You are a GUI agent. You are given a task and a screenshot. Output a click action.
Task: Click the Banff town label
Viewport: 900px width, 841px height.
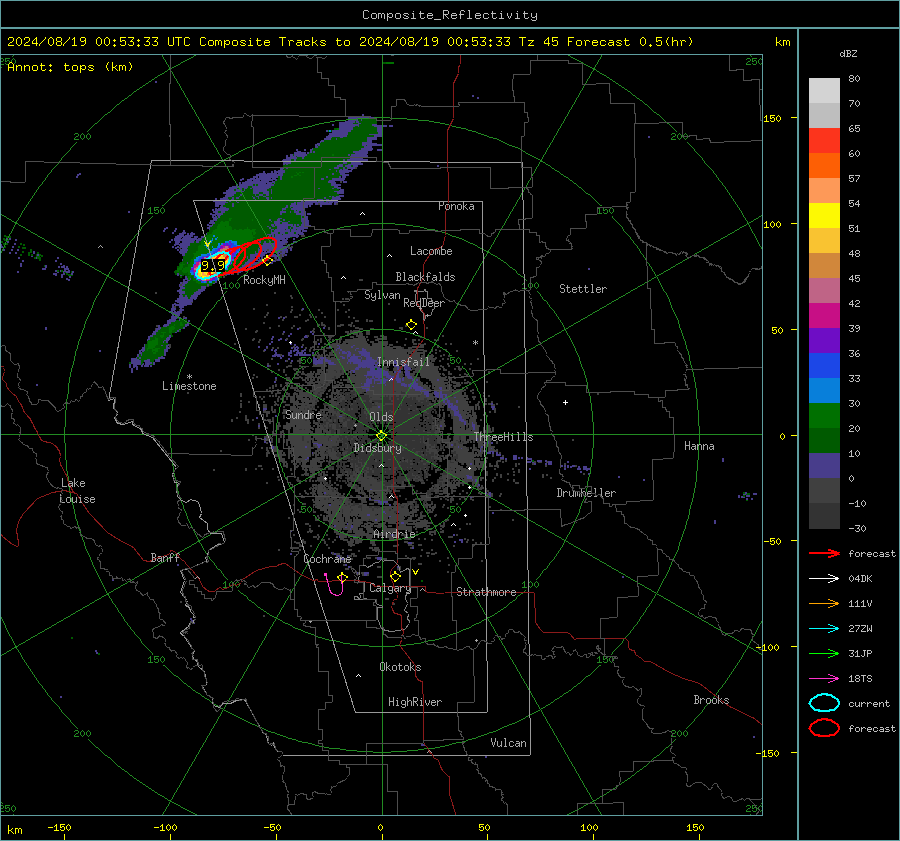click(165, 557)
